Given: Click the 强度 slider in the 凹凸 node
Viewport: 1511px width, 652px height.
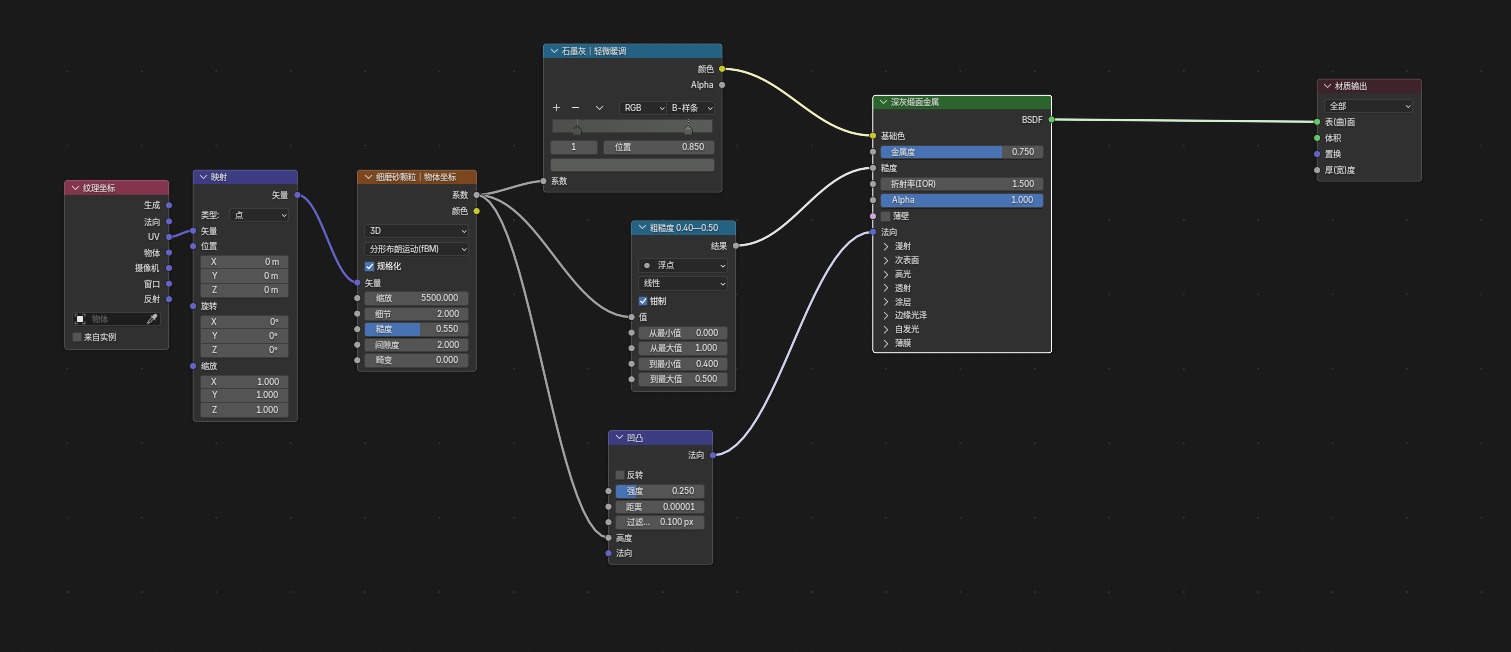Looking at the screenshot, I should 660,491.
